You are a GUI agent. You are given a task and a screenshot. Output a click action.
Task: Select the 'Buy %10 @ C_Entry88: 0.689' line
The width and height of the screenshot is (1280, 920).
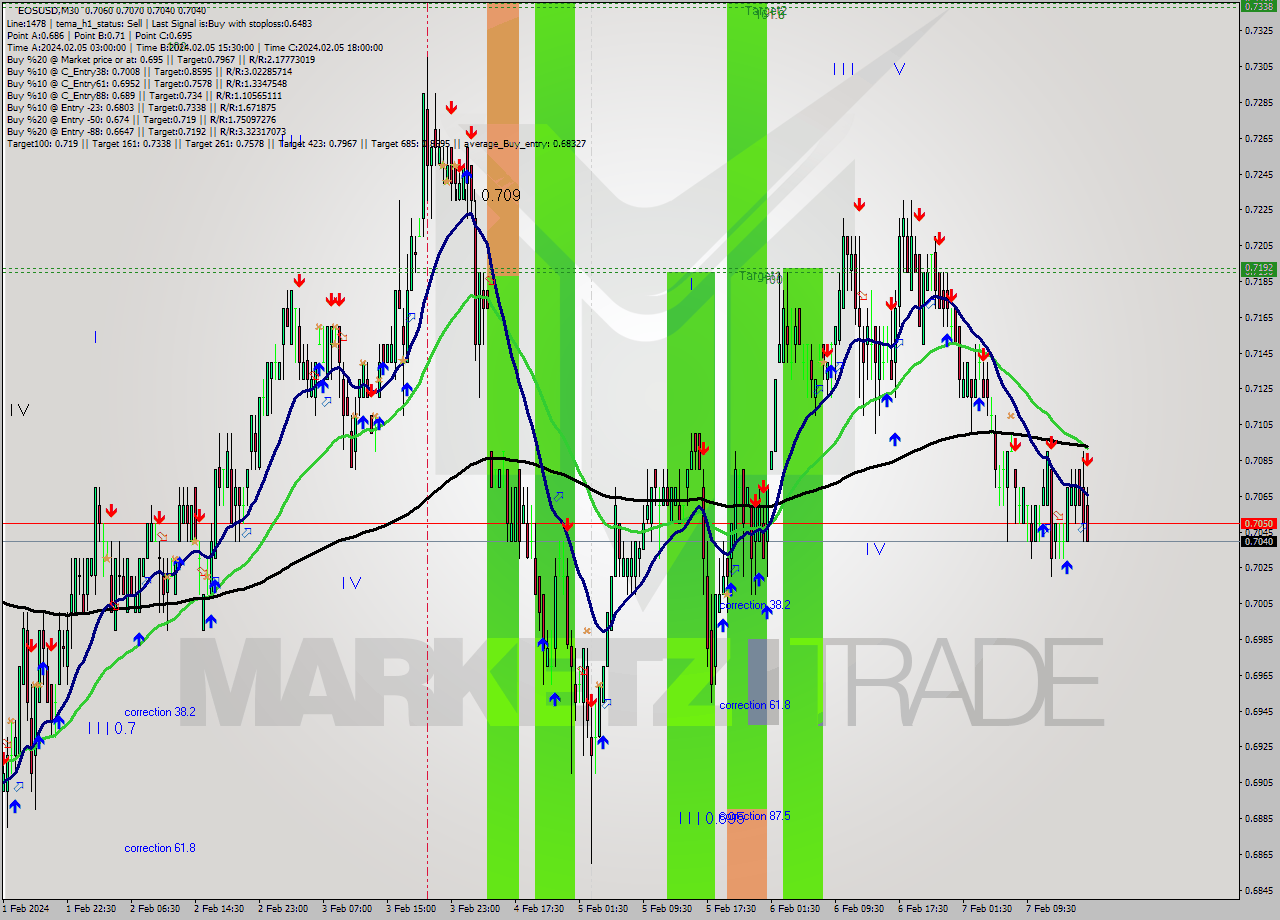(146, 95)
